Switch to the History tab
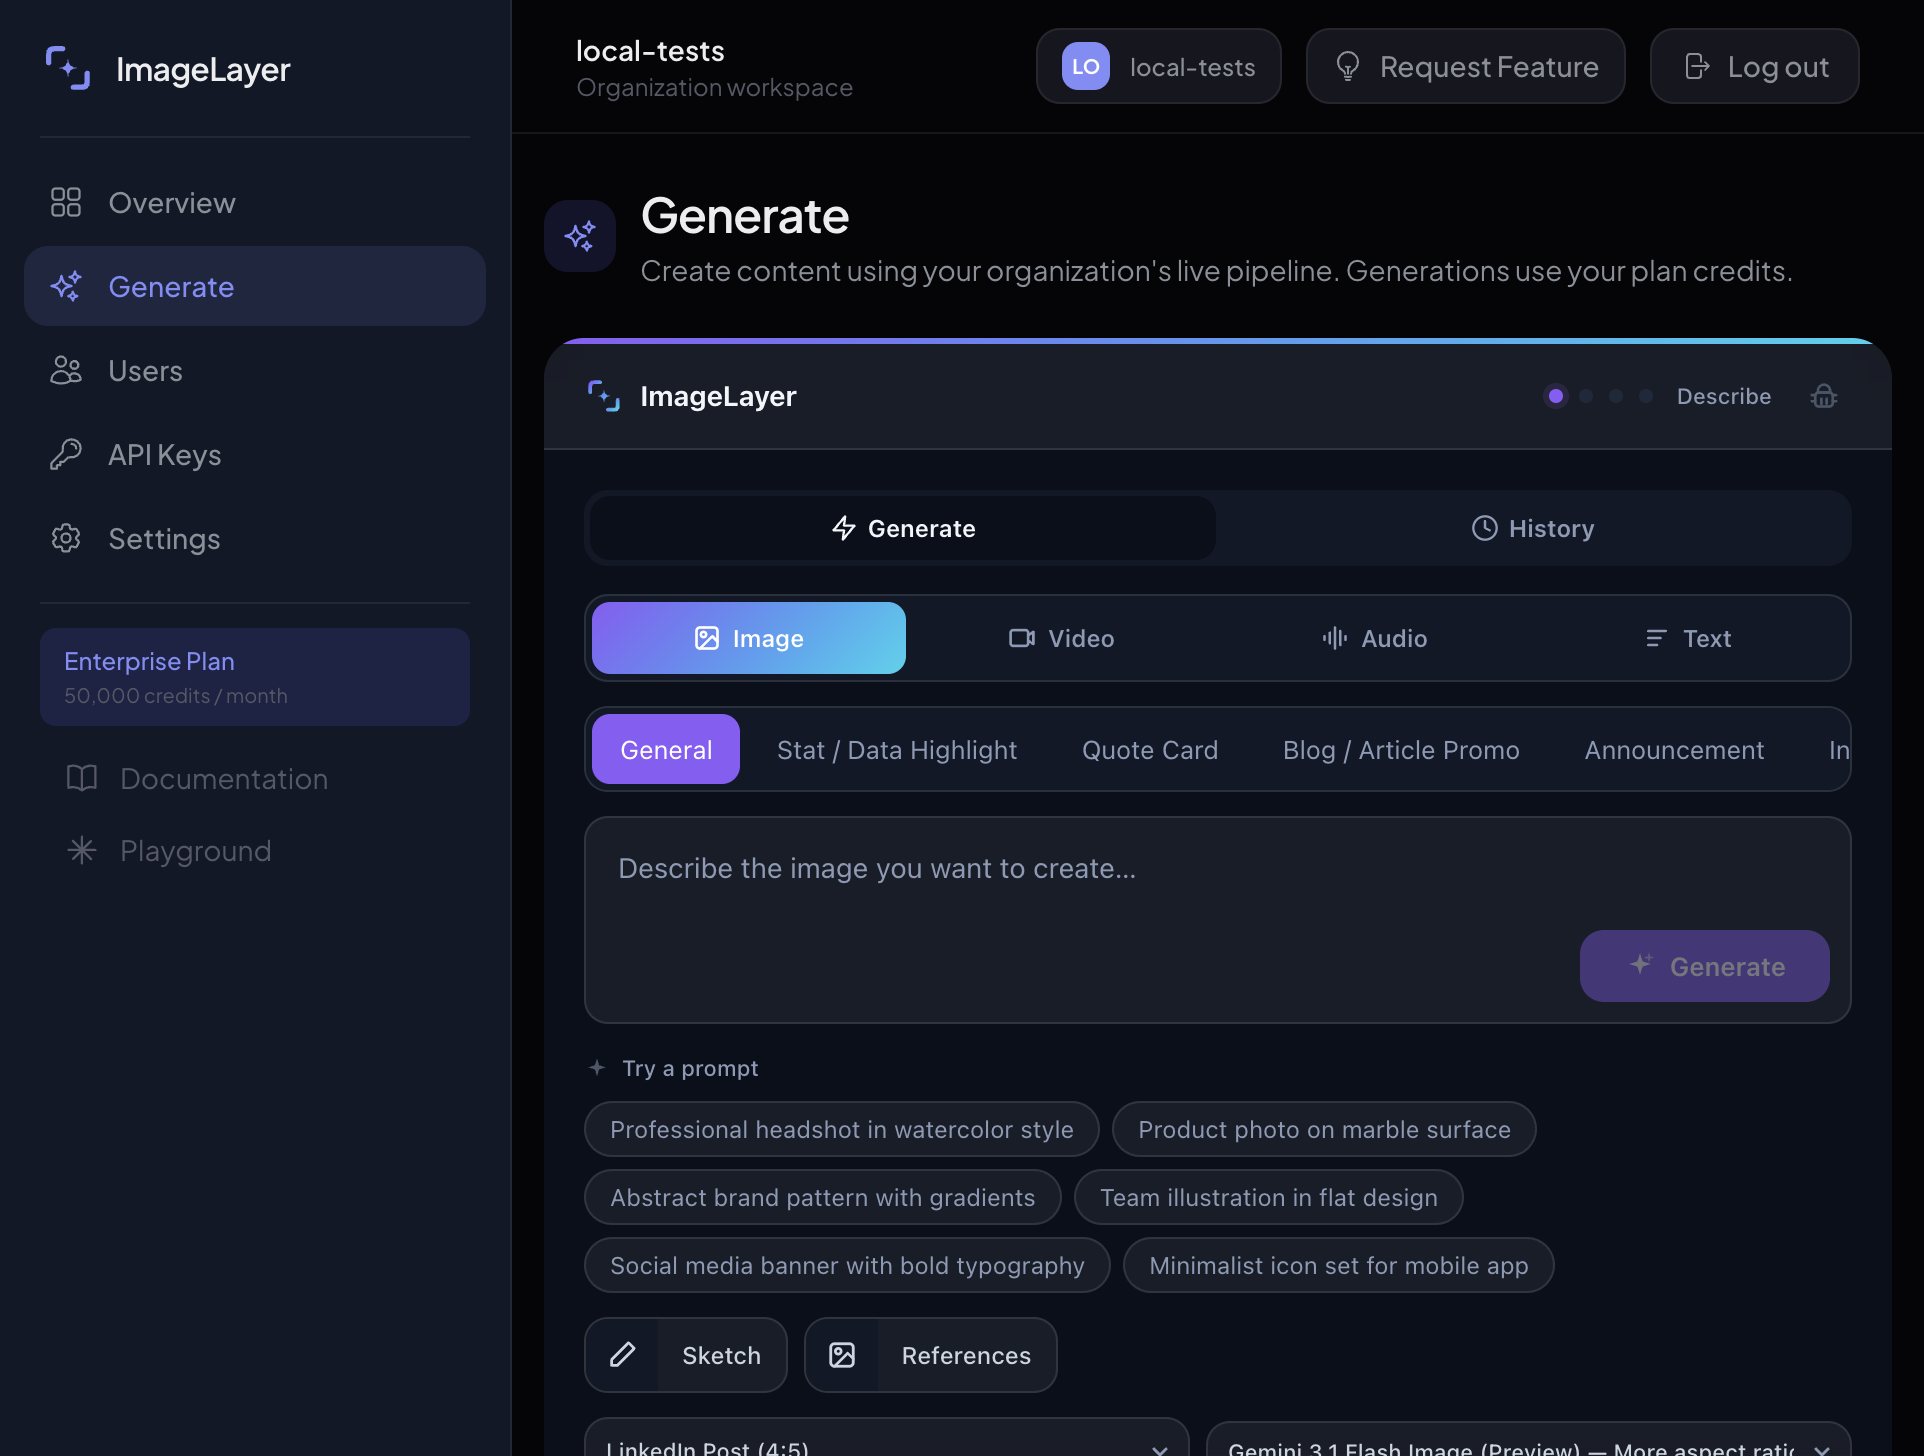Viewport: 1924px width, 1456px height. click(x=1533, y=528)
